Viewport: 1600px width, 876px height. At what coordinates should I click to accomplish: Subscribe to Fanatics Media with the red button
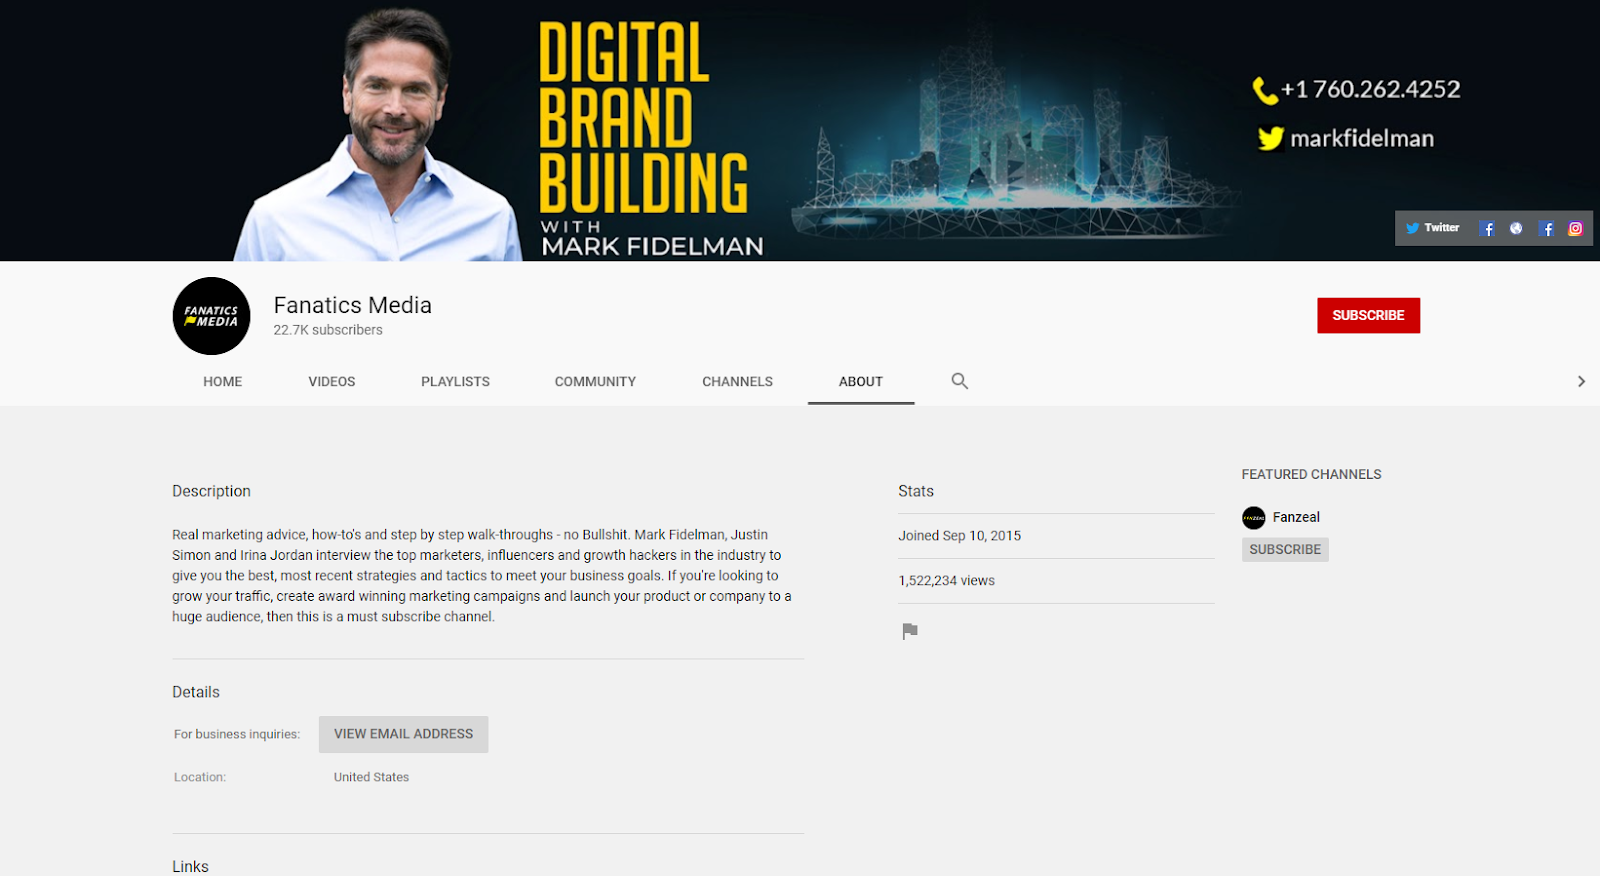pos(1368,316)
